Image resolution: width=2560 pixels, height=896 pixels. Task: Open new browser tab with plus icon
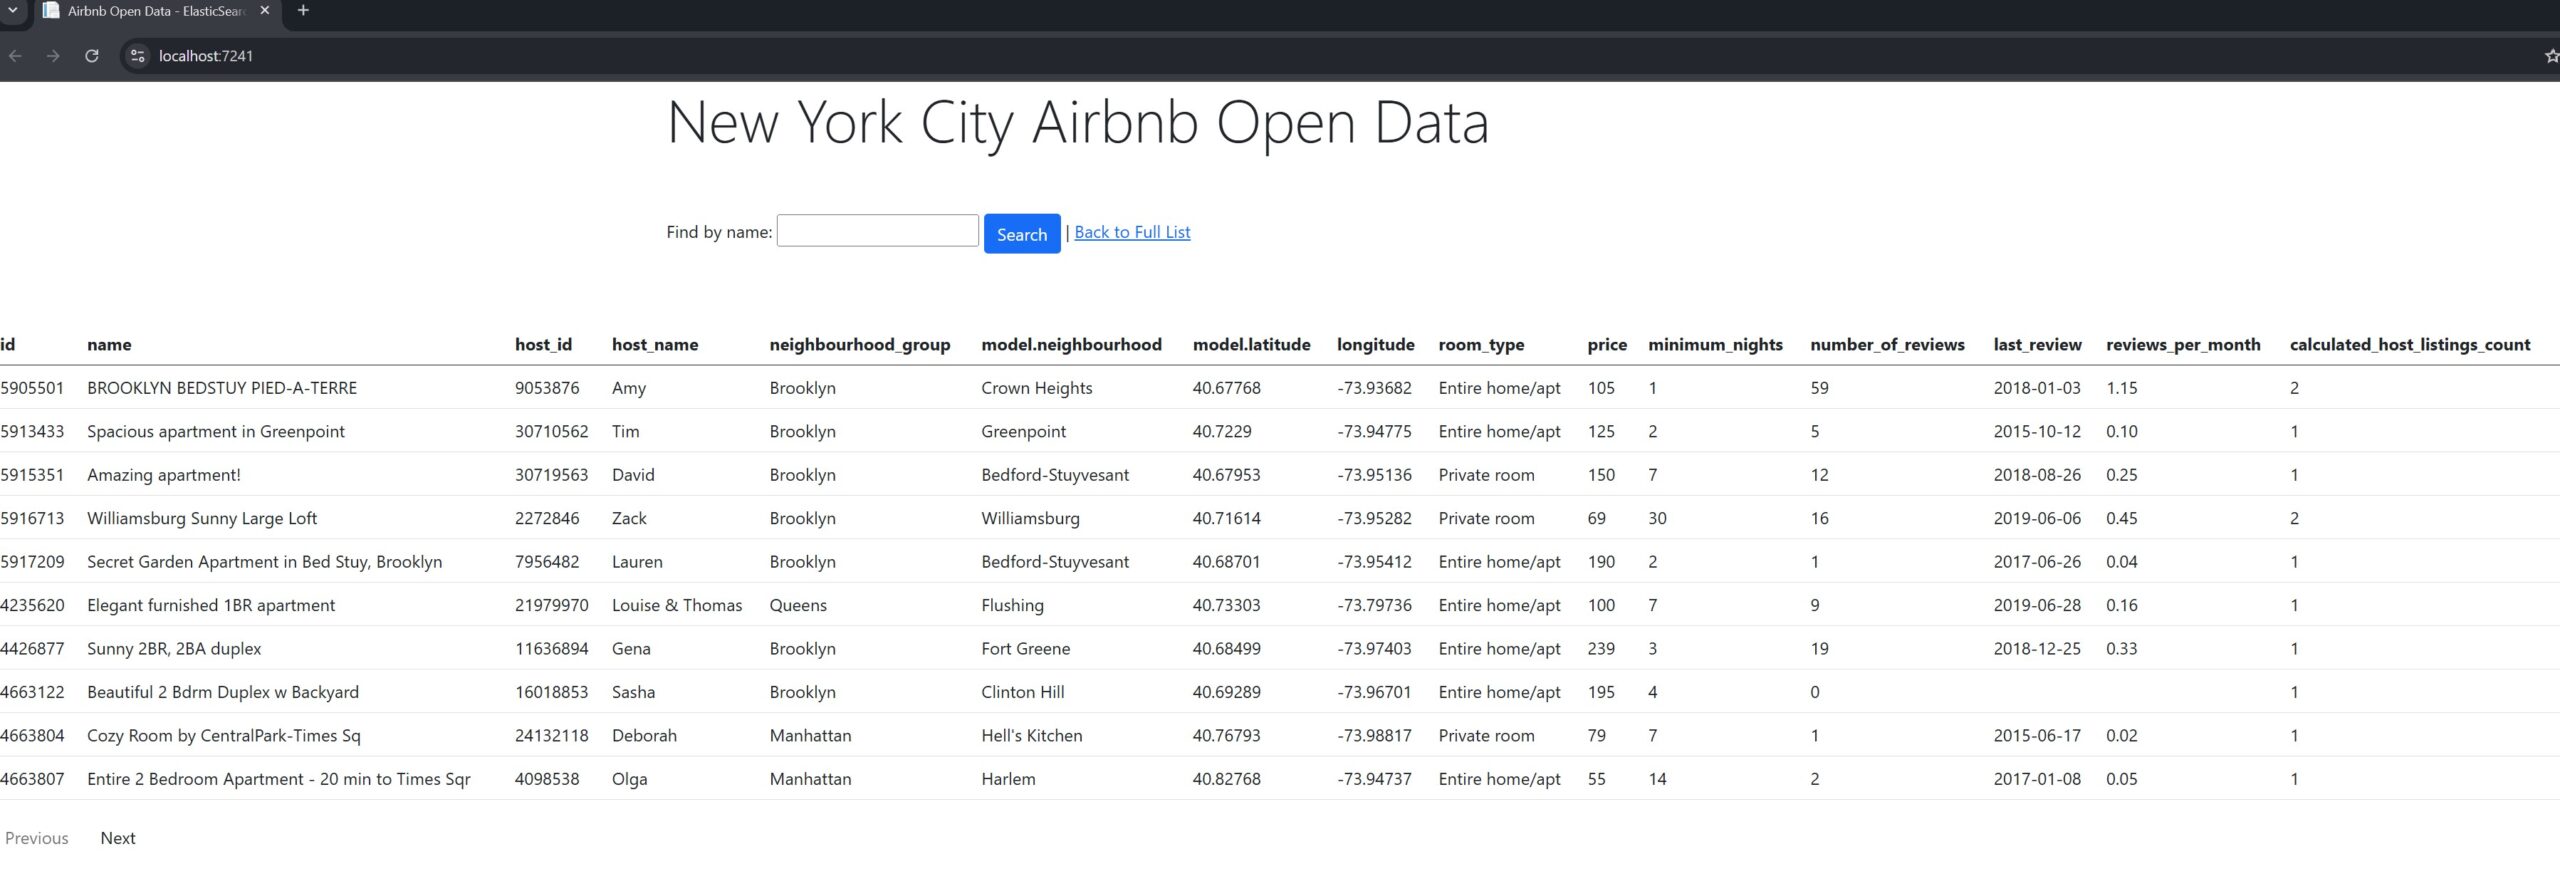point(303,11)
